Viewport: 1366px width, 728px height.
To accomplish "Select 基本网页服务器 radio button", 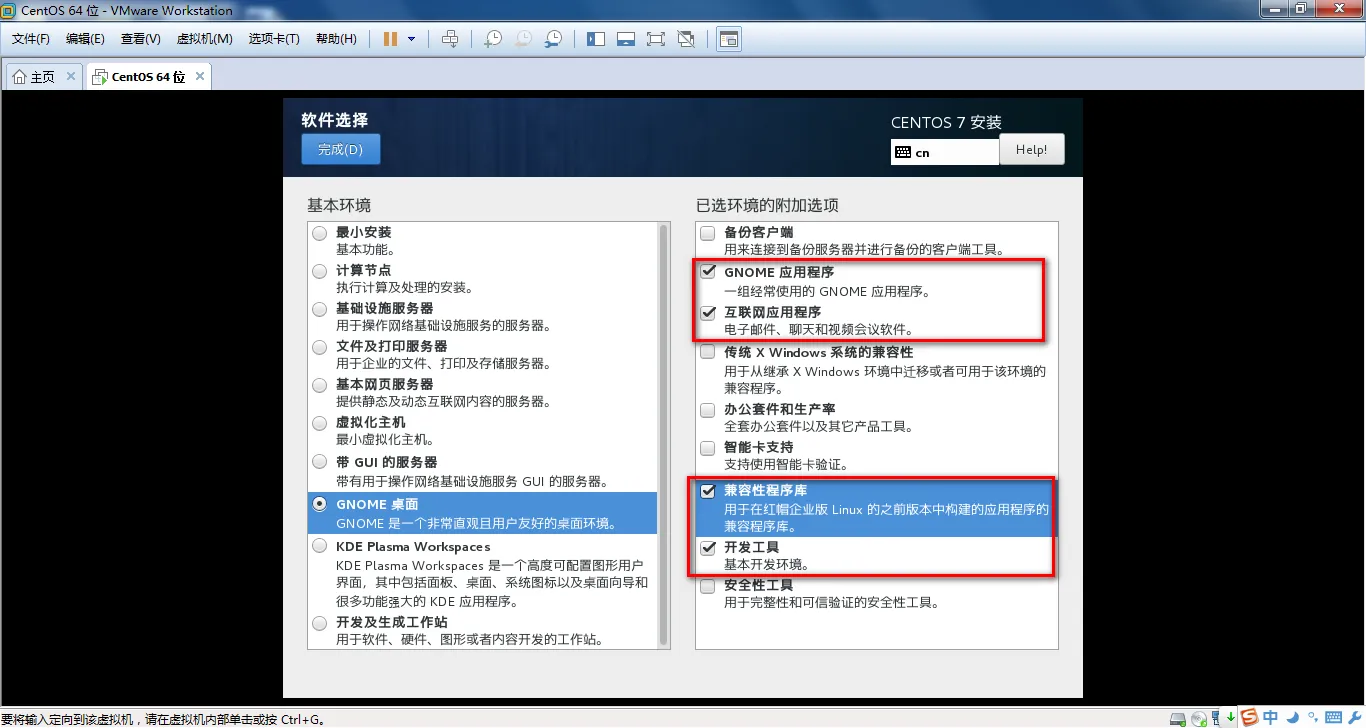I will pyautogui.click(x=319, y=385).
